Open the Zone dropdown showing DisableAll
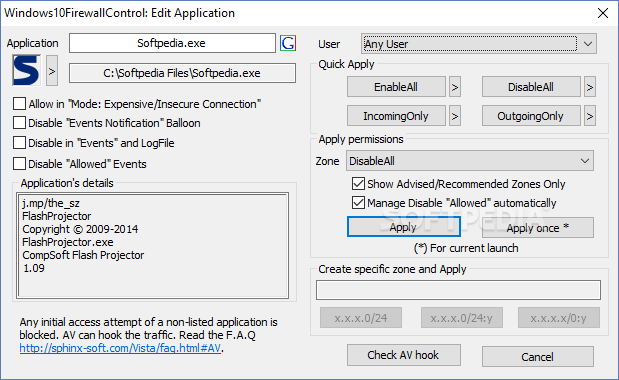Screen dimensions: 619x380 [470, 161]
